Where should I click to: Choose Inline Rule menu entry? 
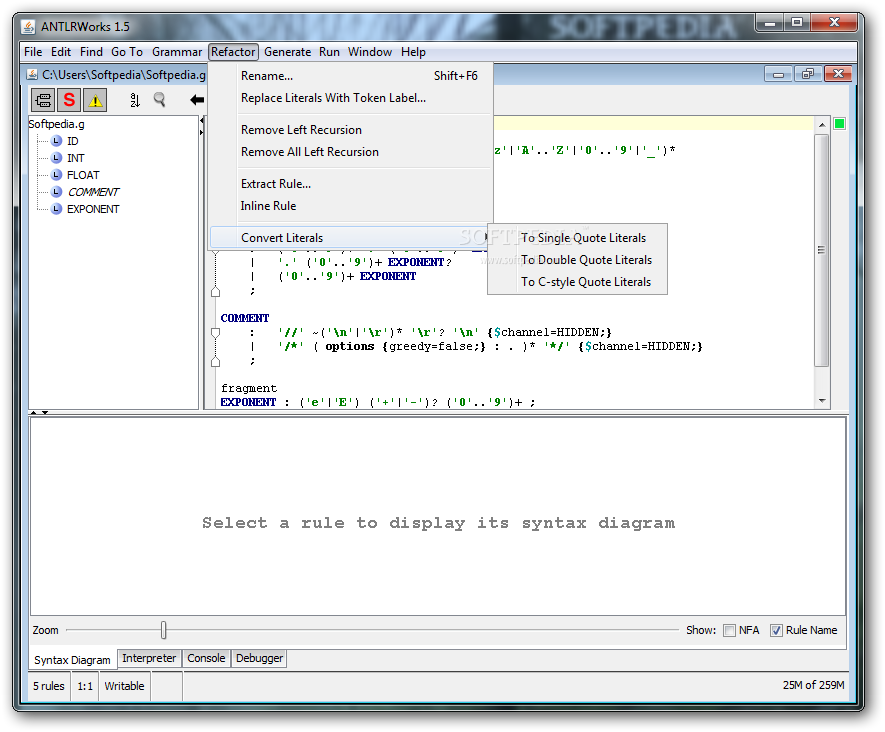click(349, 206)
